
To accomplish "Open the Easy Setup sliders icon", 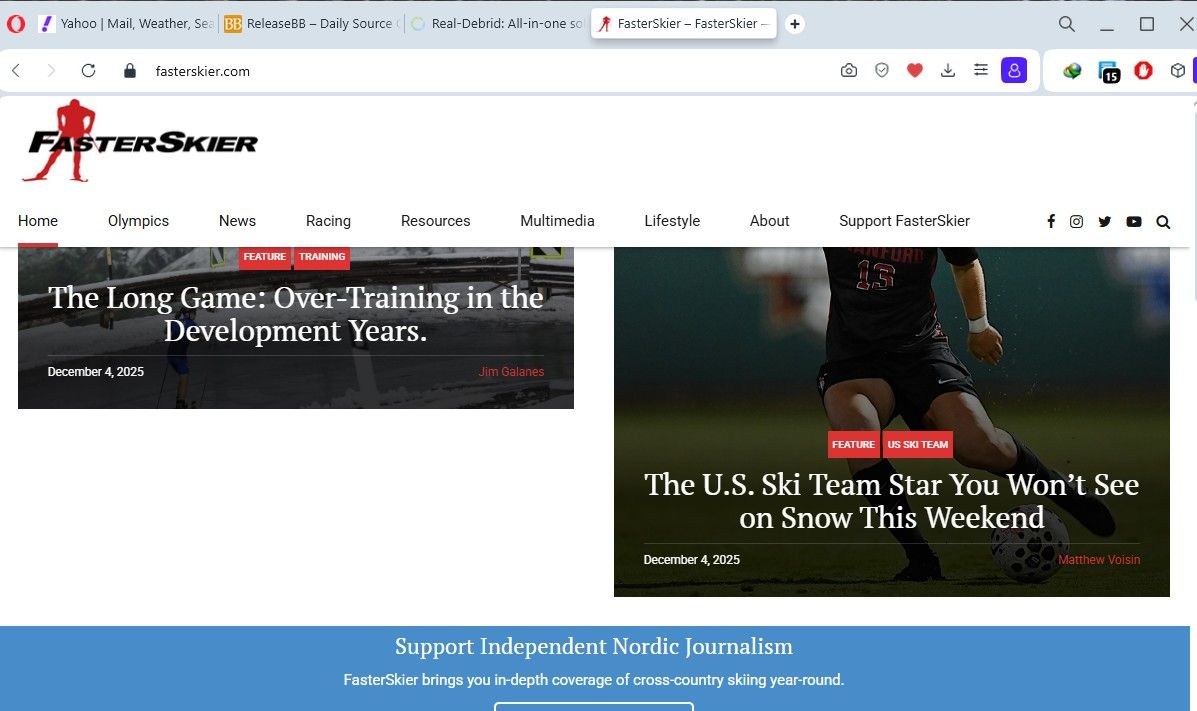I will click(x=981, y=71).
